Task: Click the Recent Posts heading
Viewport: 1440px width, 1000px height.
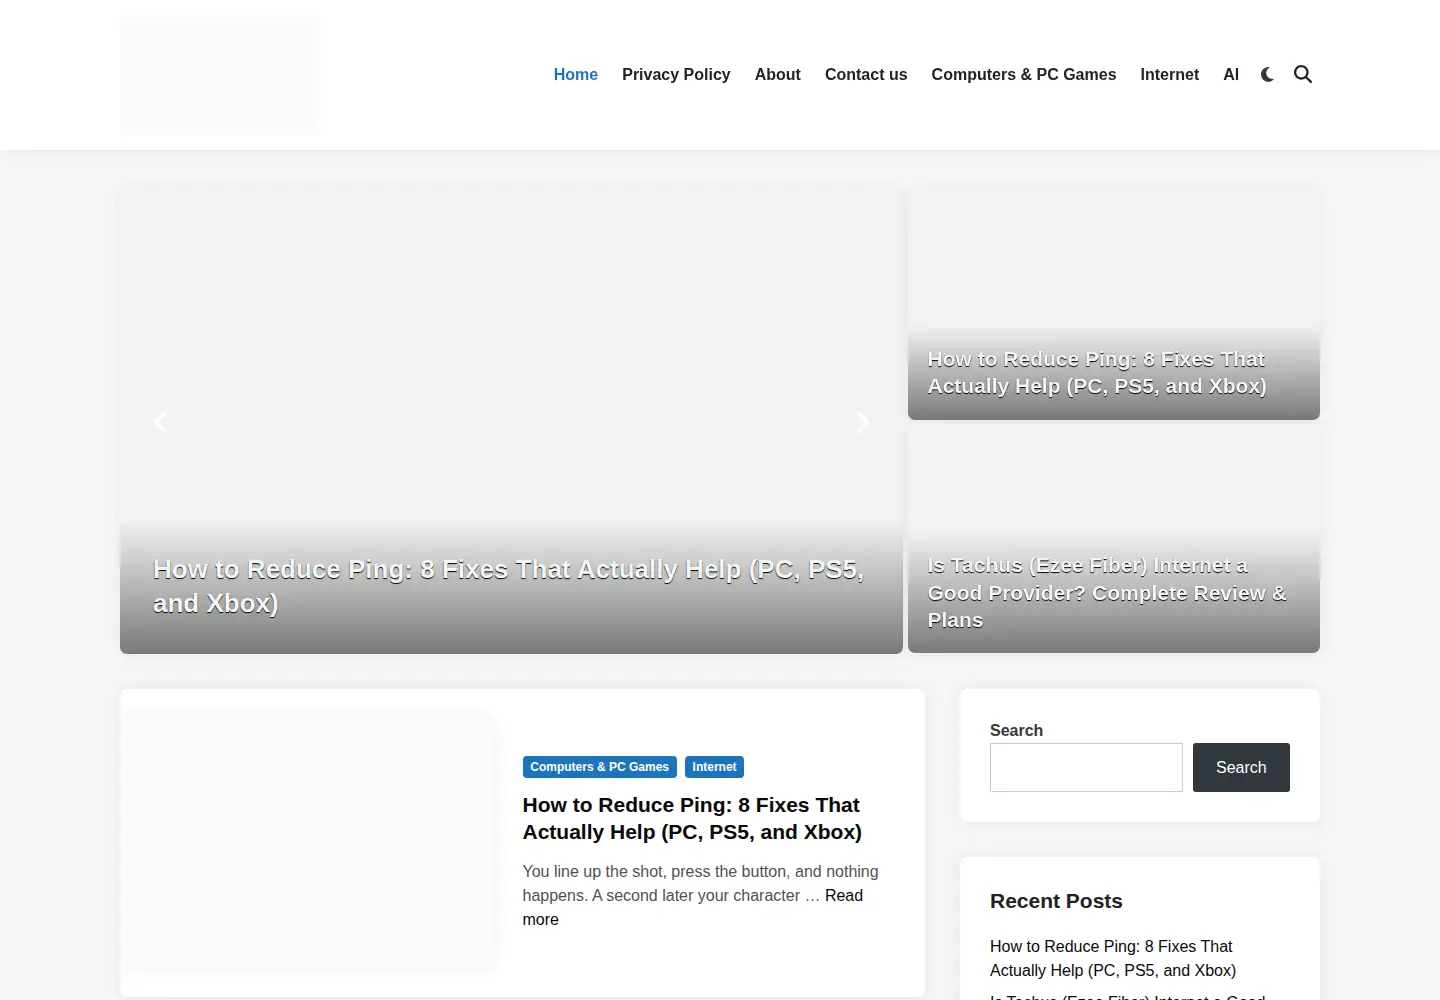Action: (x=1056, y=901)
